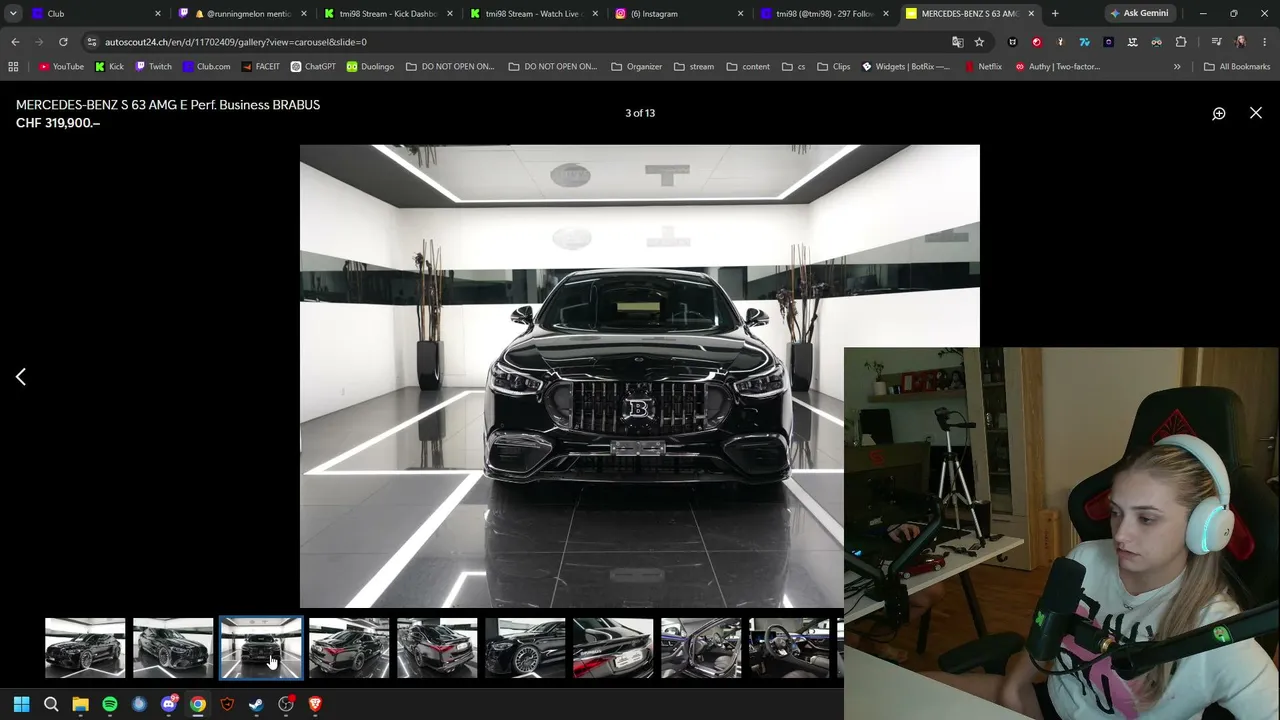Viewport: 1280px width, 720px height.
Task: Open the Brave browser from the taskbar
Action: (315, 704)
